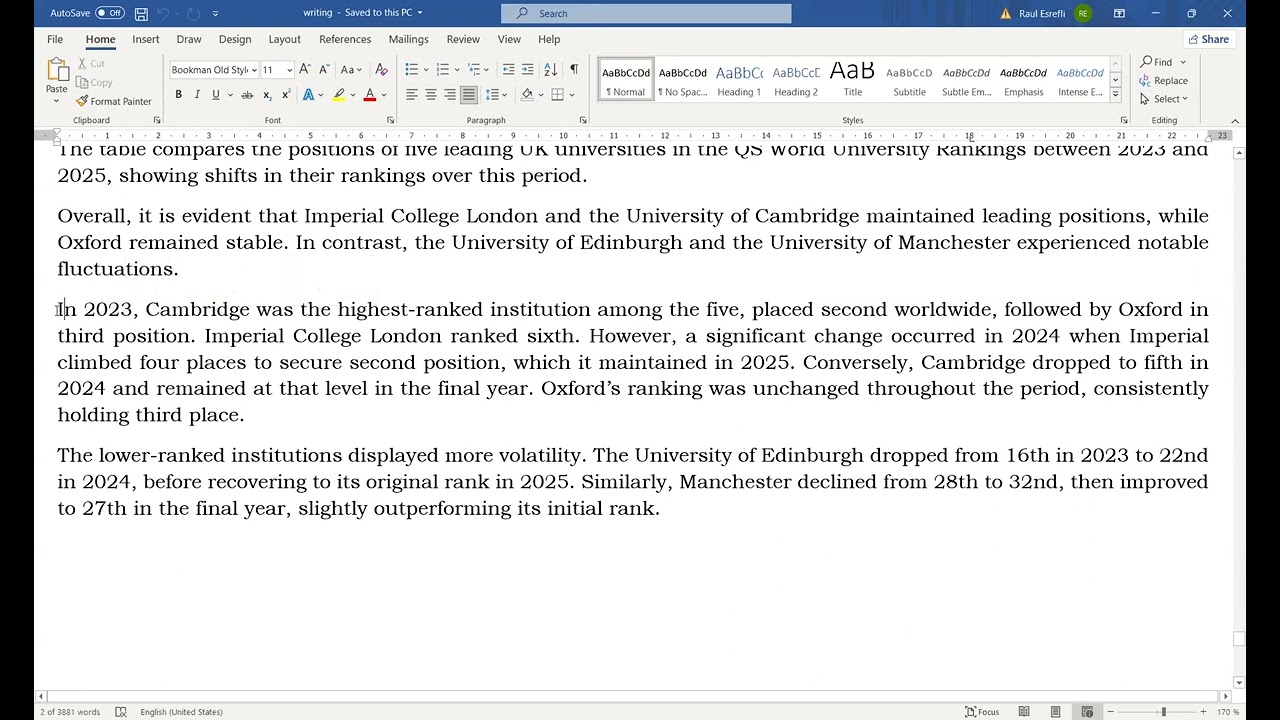Center align the paragraph
The height and width of the screenshot is (720, 1280).
tap(431, 95)
